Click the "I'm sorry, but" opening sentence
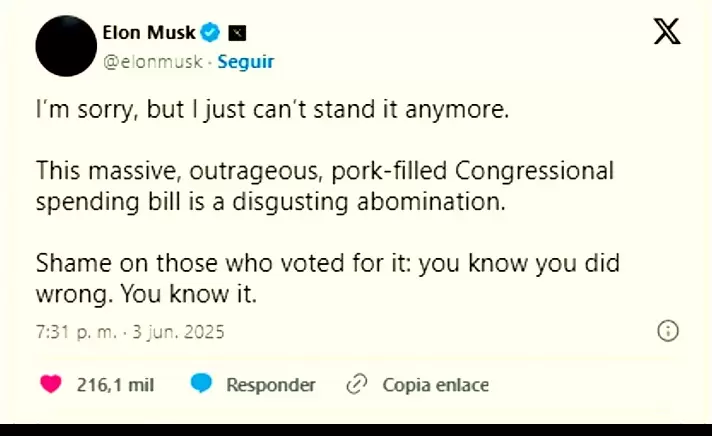Image resolution: width=712 pixels, height=436 pixels. click(x=272, y=110)
